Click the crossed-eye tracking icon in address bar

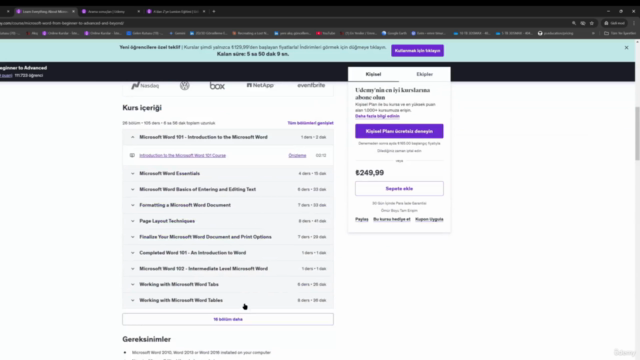point(583,23)
